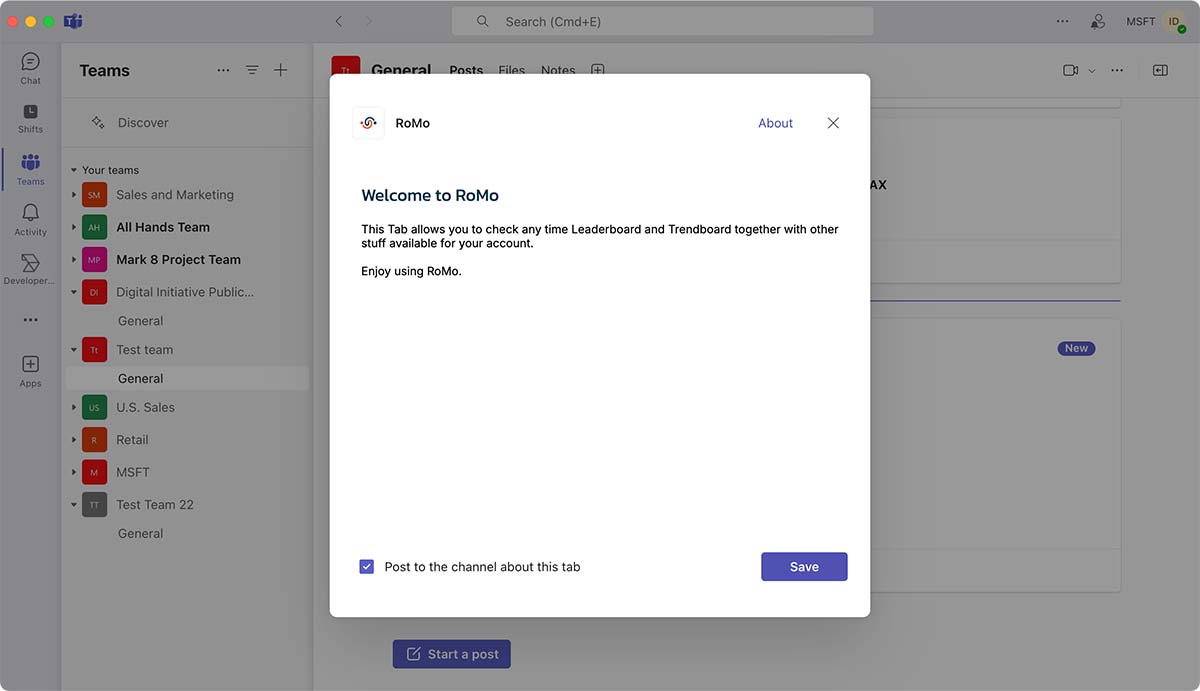Viewport: 1200px width, 691px height.
Task: Open the Shifts app
Action: coord(30,118)
